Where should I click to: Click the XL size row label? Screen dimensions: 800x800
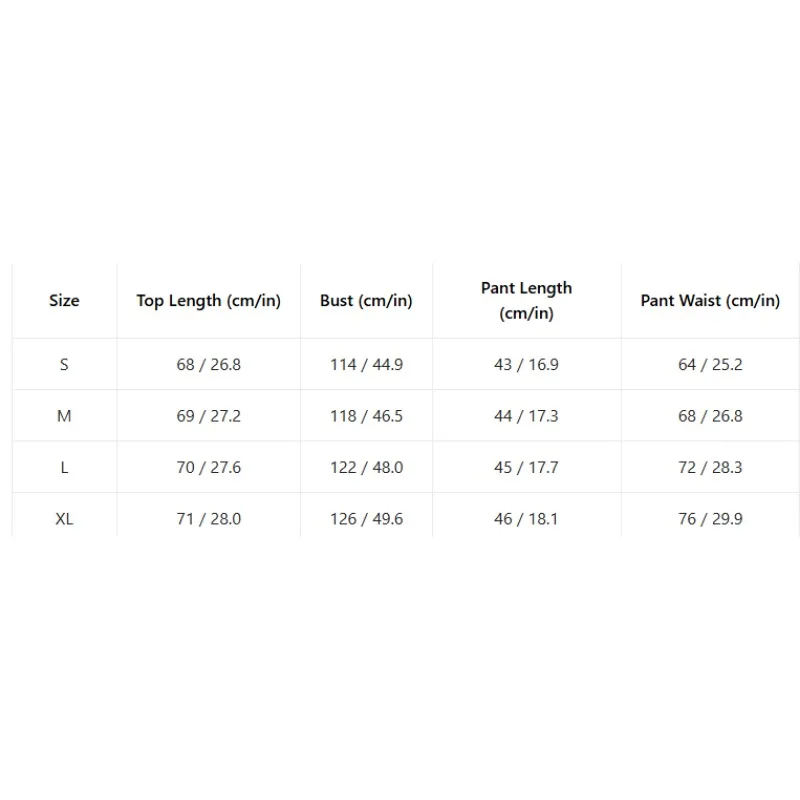coord(64,519)
